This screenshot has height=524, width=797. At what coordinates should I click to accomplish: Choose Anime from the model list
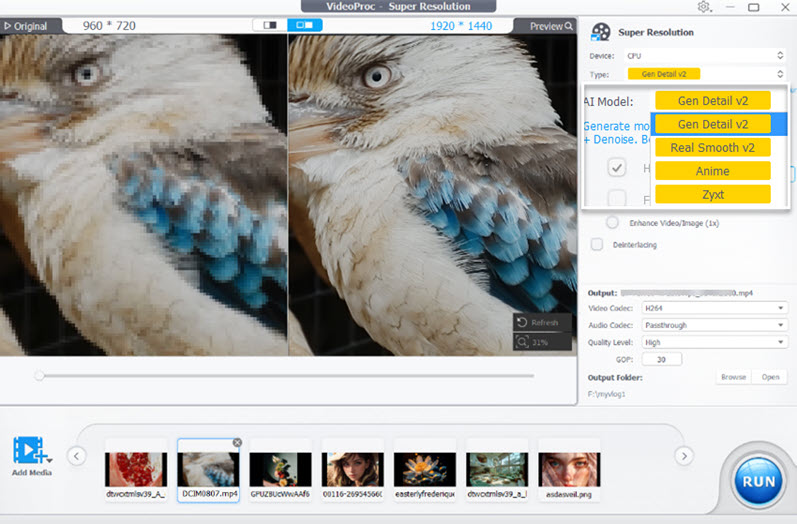712,171
